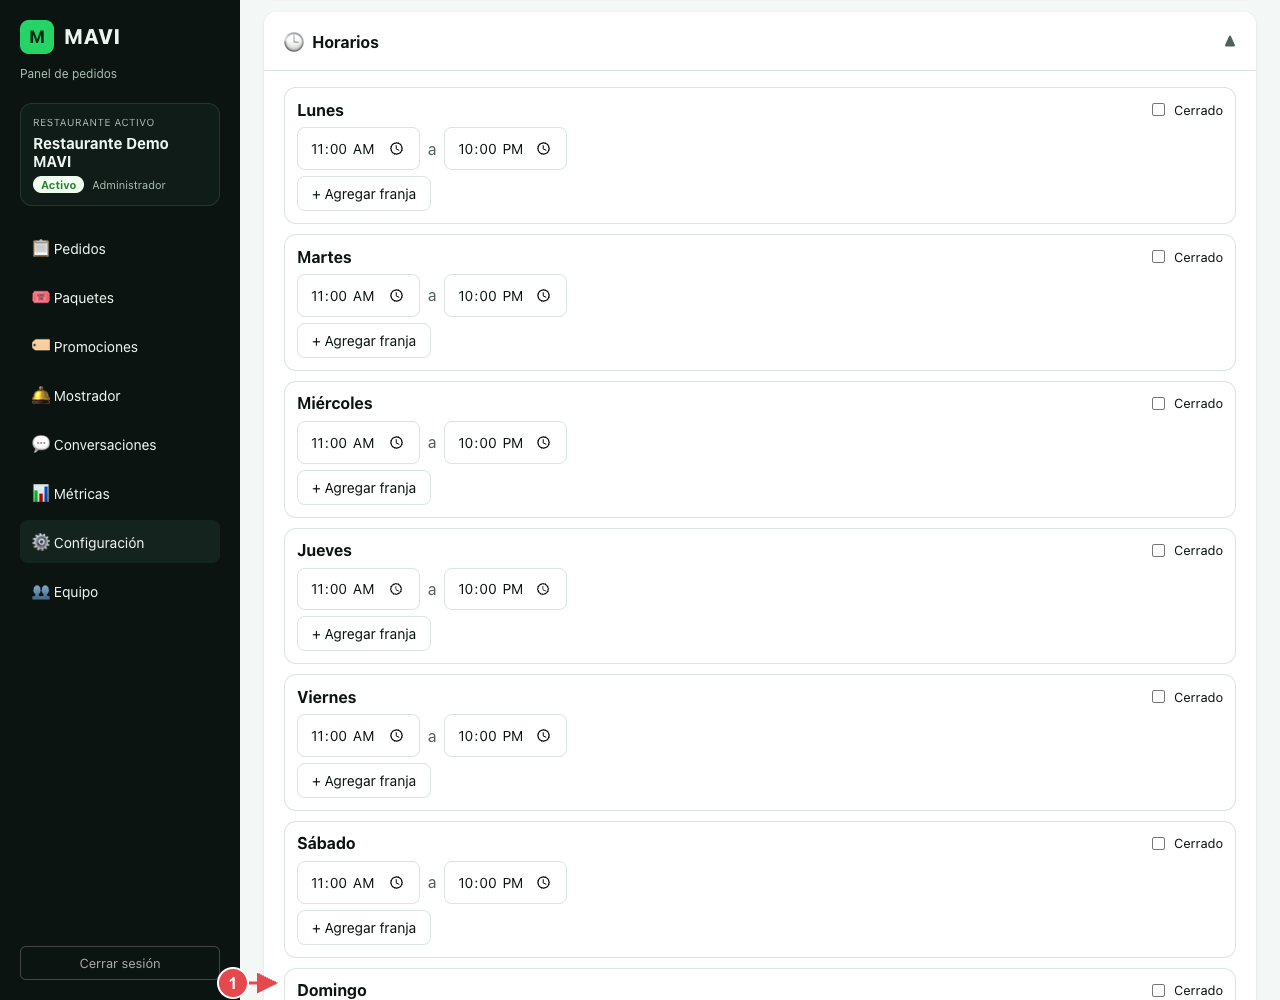Mark Miércoles as Cerrado
This screenshot has width=1280, height=1000.
(x=1158, y=404)
